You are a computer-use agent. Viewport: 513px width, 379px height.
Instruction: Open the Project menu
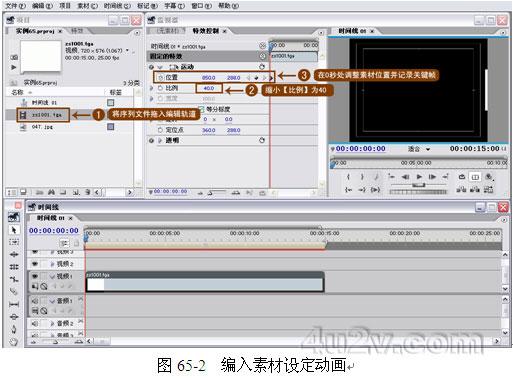(x=65, y=6)
